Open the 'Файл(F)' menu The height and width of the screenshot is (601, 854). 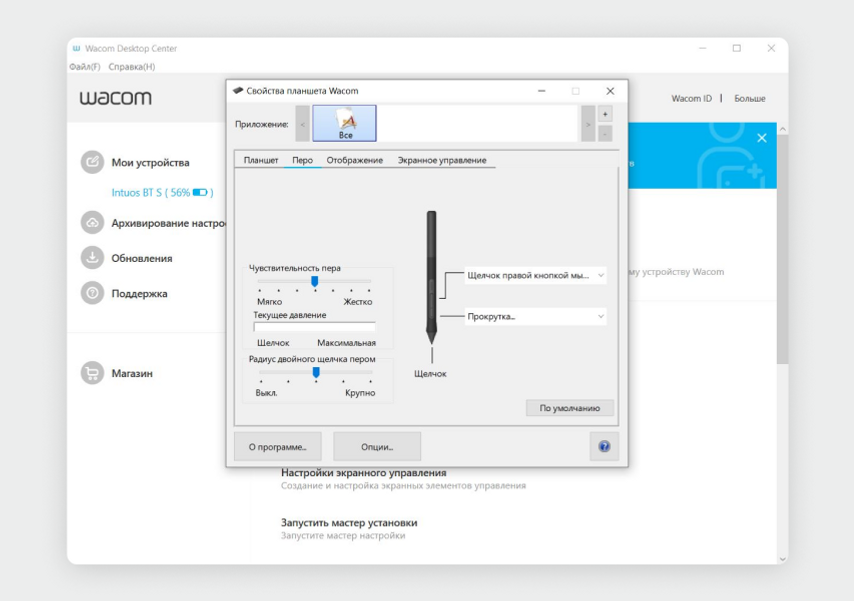point(85,66)
